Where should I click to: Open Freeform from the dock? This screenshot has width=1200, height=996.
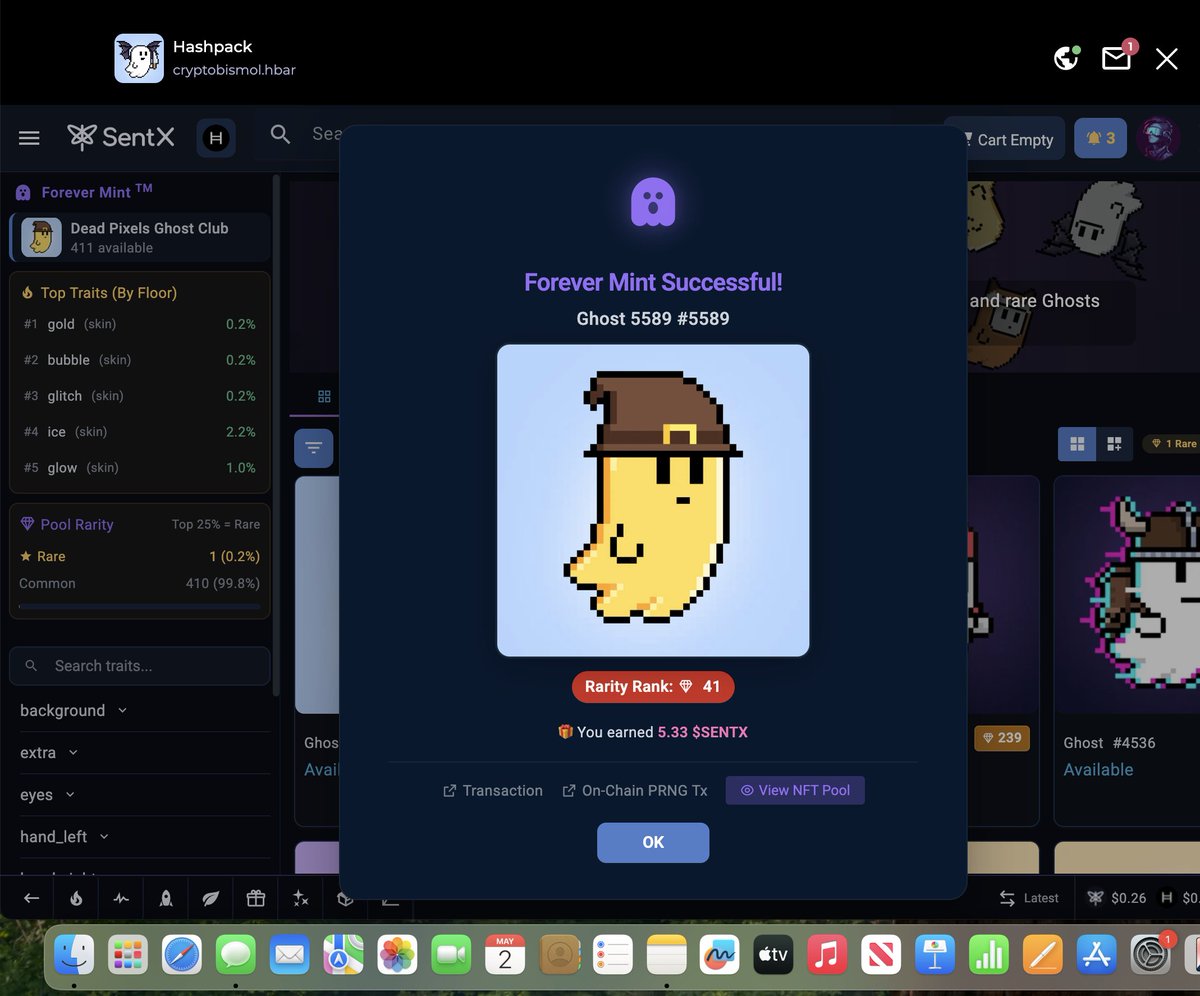click(x=719, y=955)
